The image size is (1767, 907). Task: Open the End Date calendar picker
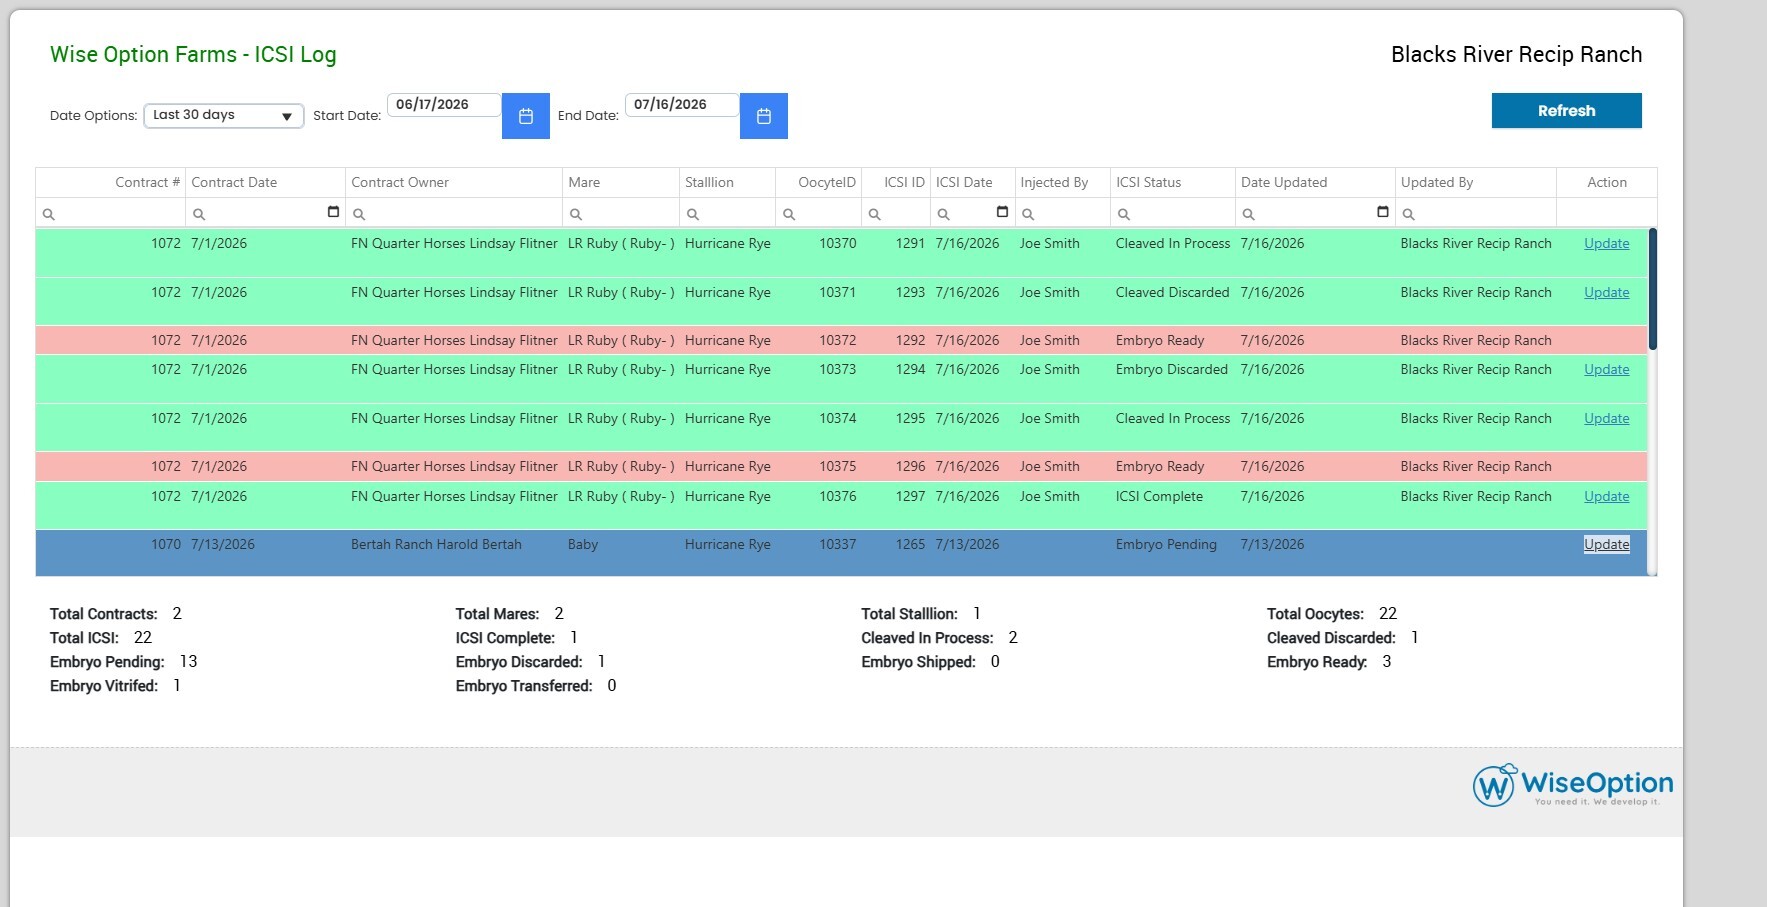tap(763, 116)
